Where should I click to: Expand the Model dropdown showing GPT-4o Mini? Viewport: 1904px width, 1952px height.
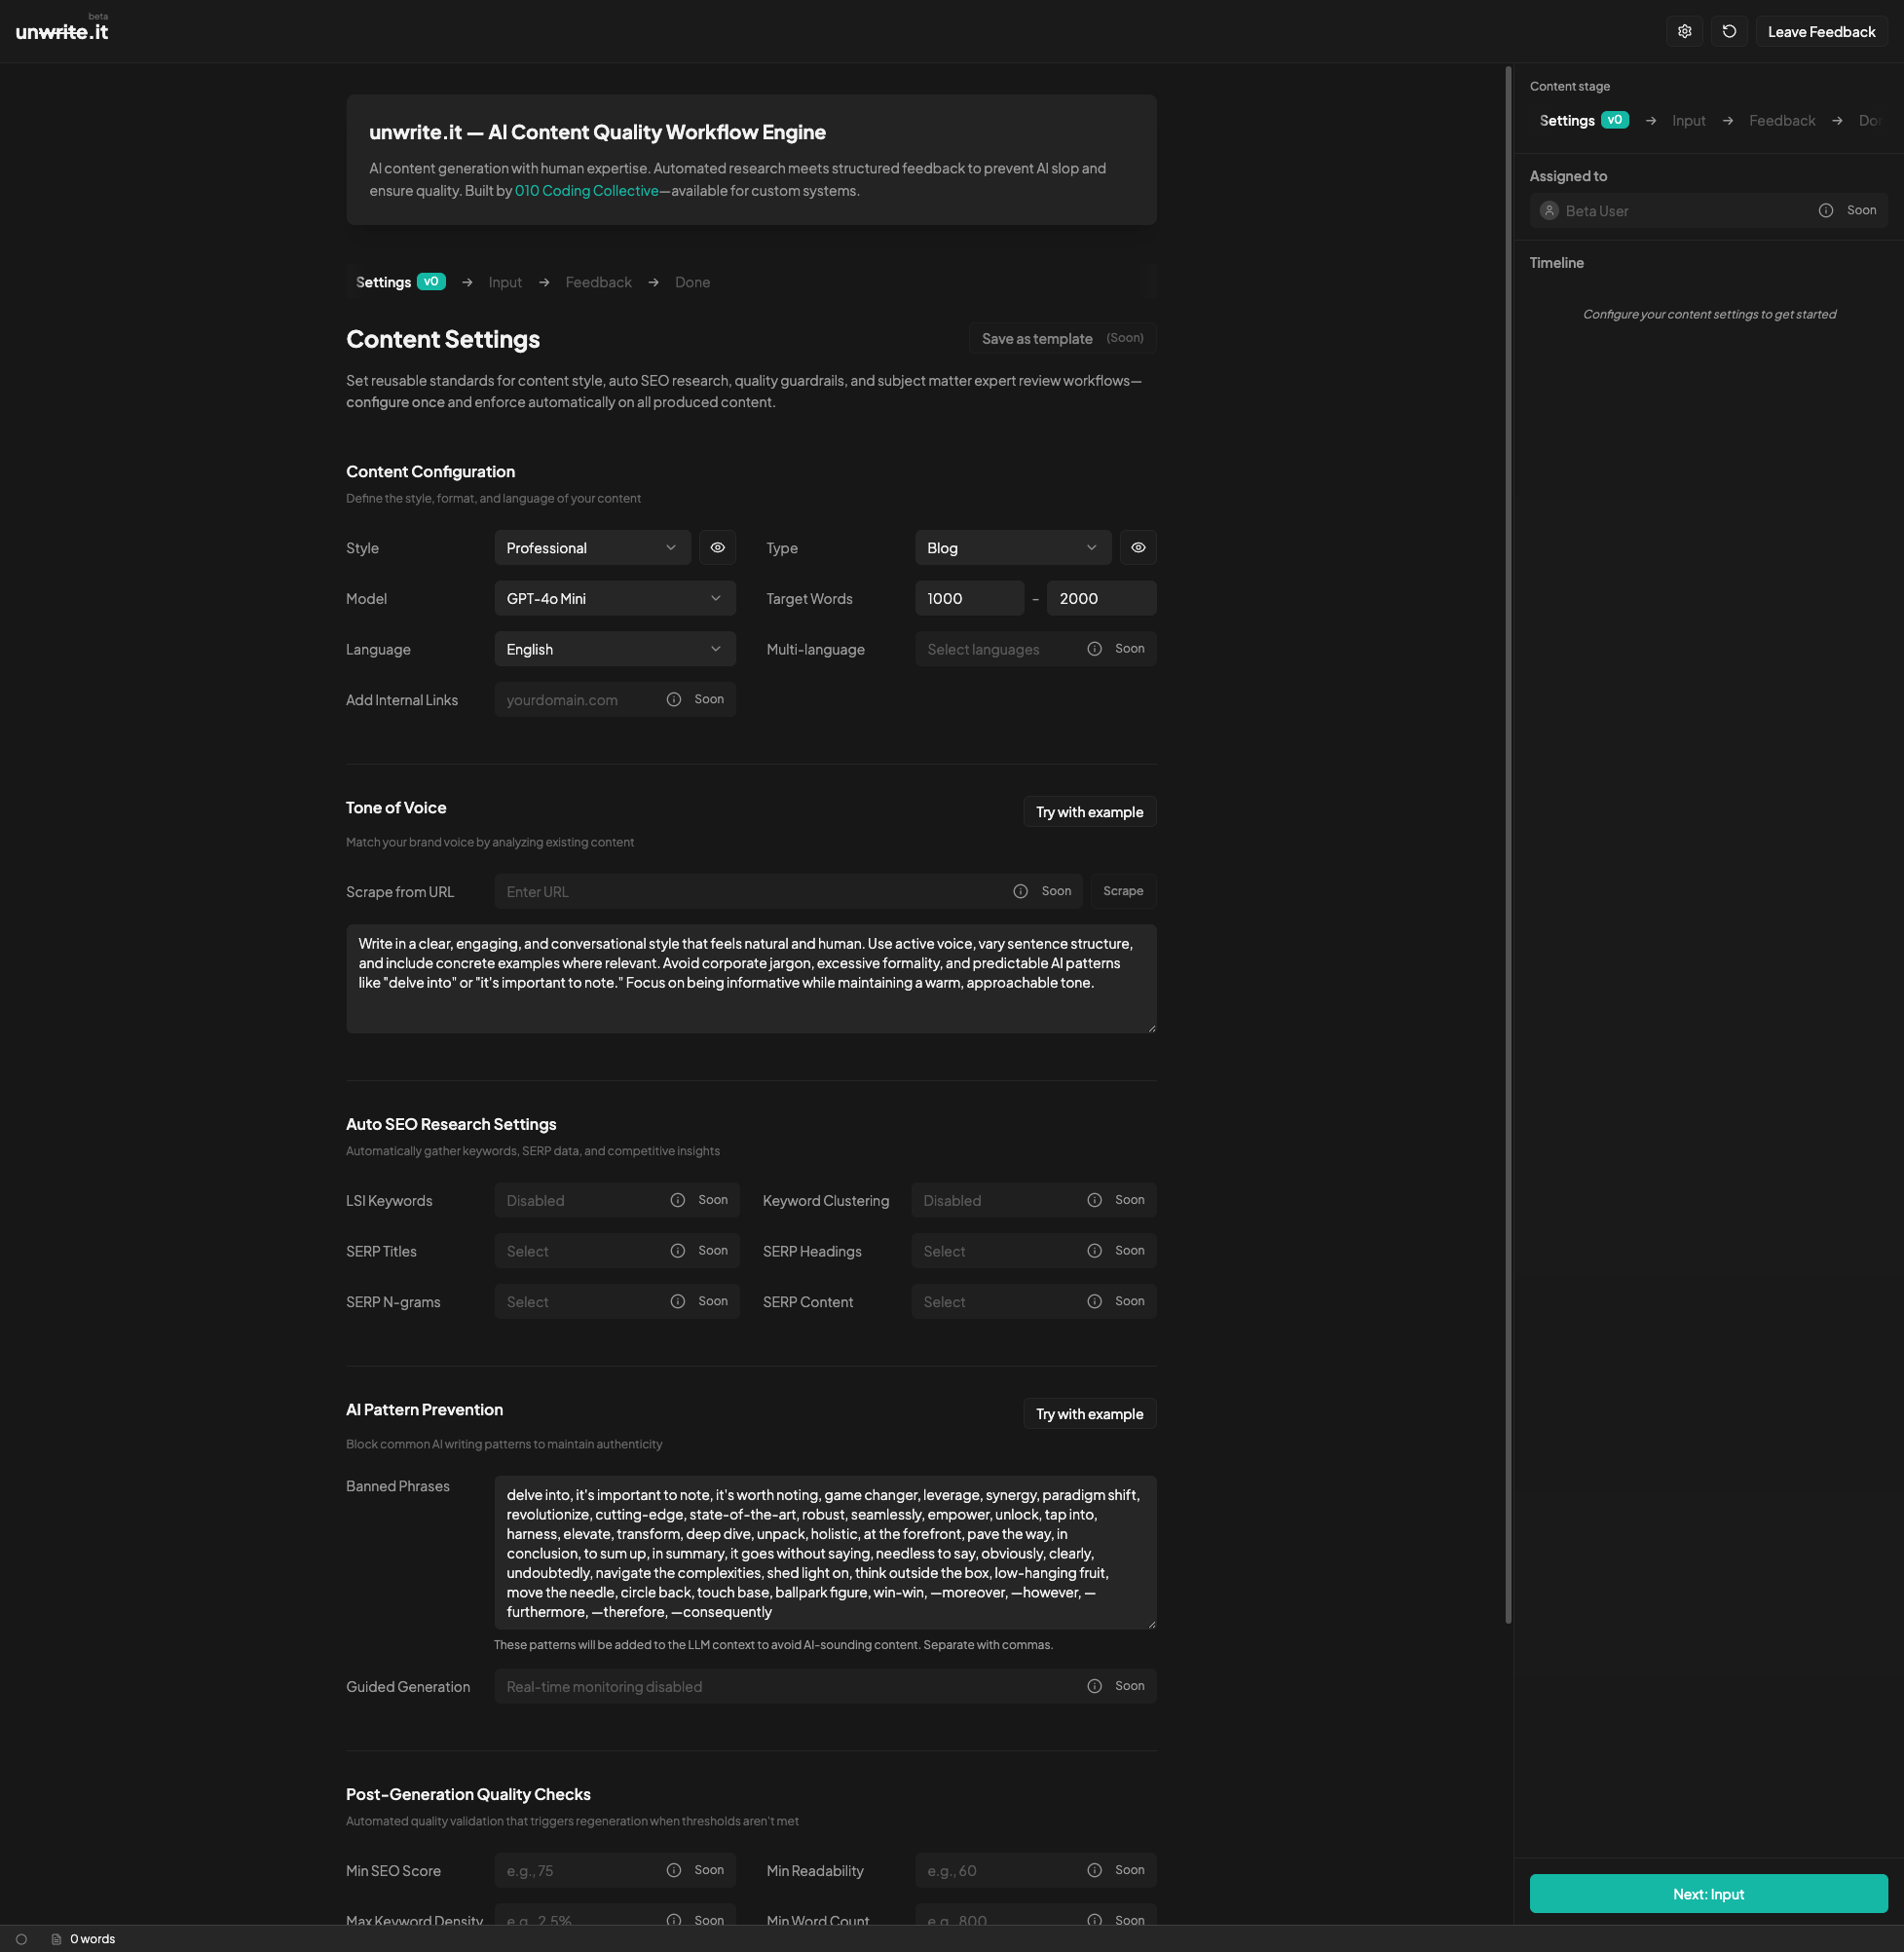pos(614,599)
